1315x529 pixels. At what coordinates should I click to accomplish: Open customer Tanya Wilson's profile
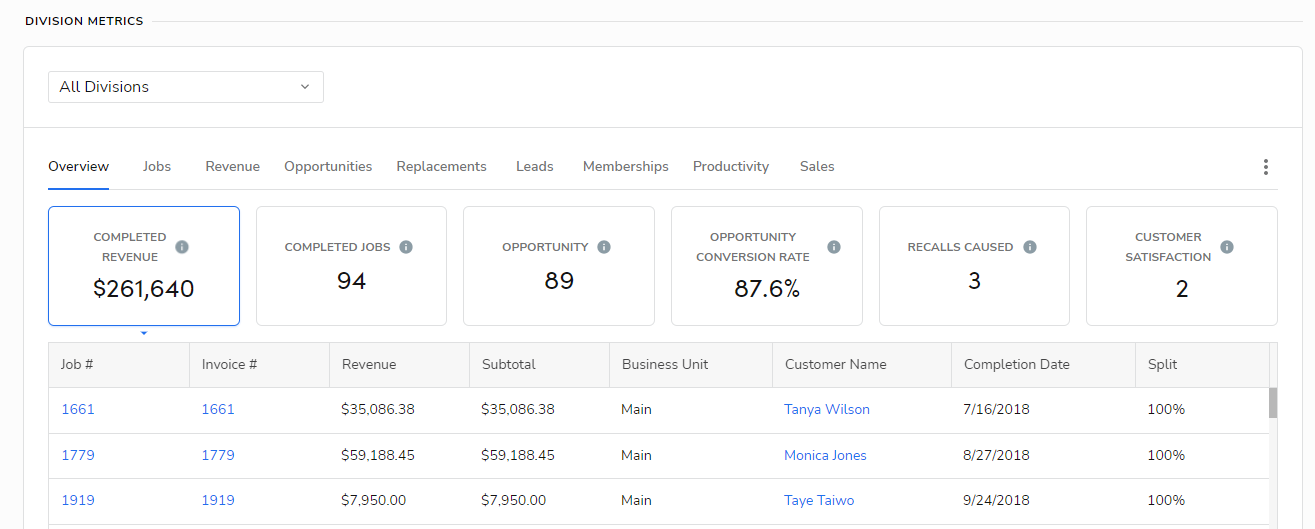(x=826, y=409)
